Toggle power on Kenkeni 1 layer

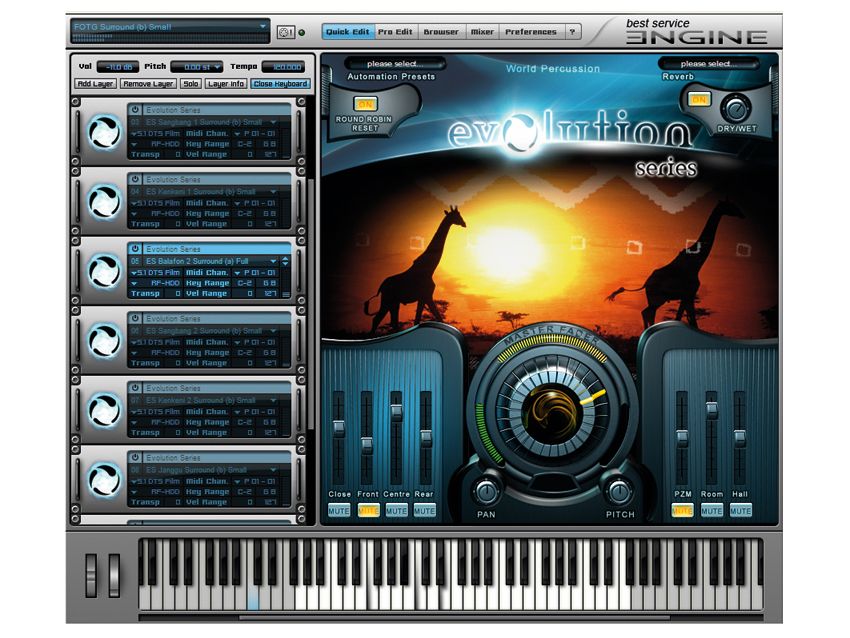pos(135,179)
